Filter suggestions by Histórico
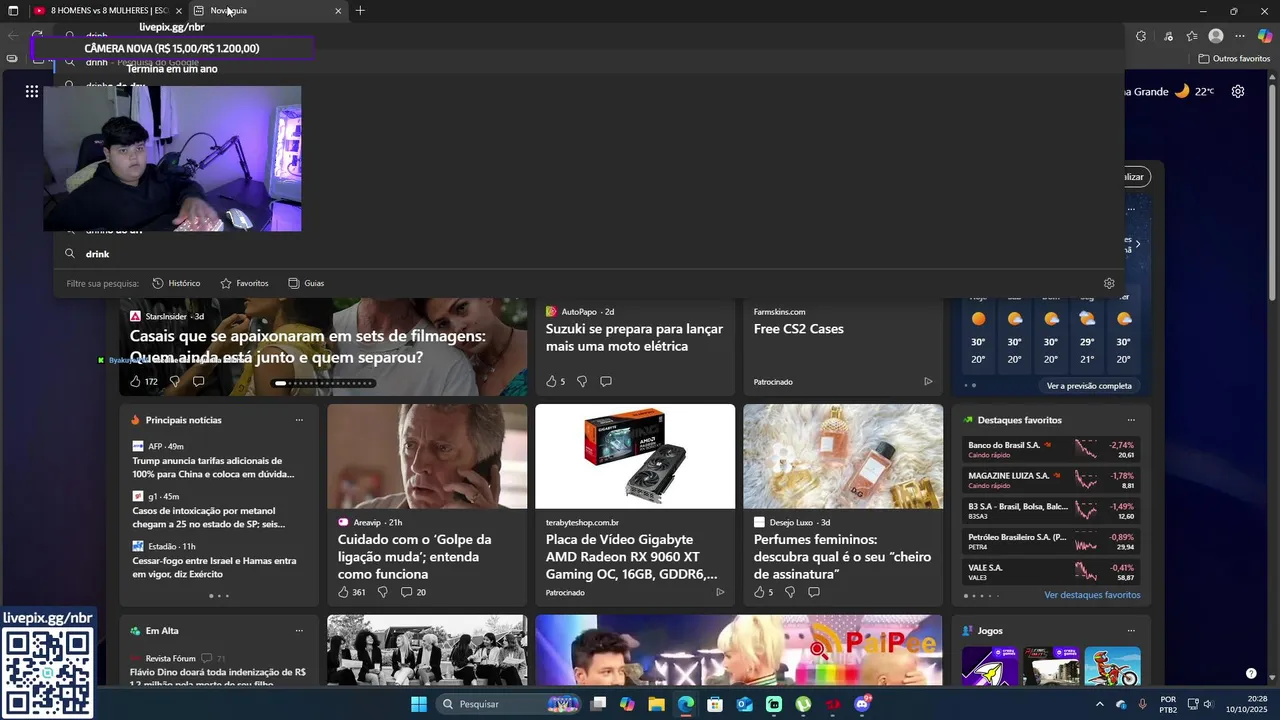 coord(176,283)
